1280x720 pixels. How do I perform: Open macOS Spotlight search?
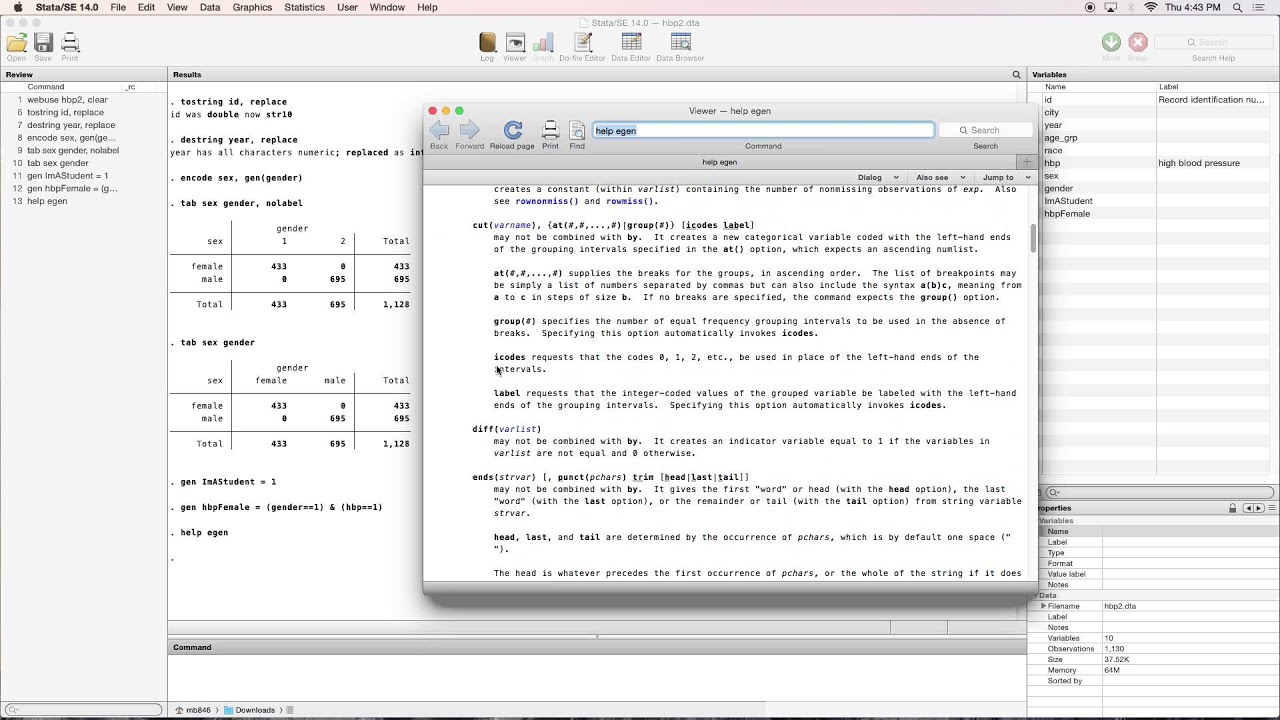(1238, 7)
